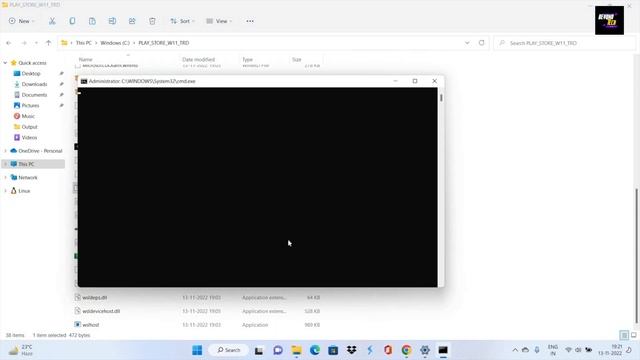Open recent locations chevron
The width and height of the screenshot is (640, 360).
(x=36, y=43)
